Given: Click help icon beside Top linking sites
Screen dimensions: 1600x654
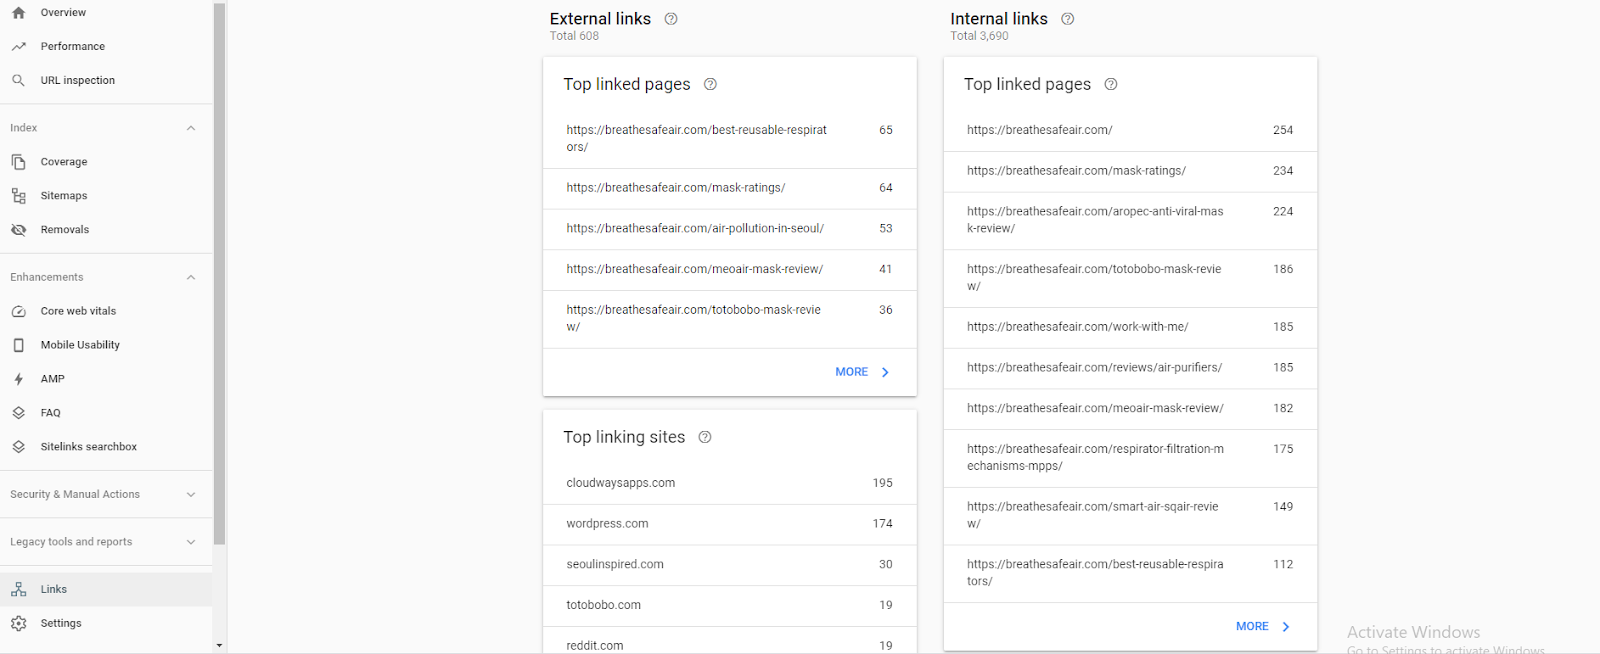Looking at the screenshot, I should click(705, 437).
